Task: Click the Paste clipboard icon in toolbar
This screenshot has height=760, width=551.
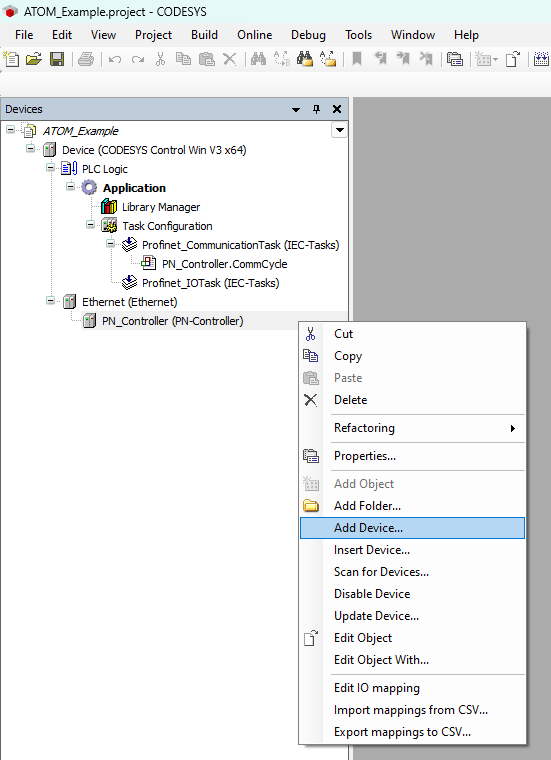Action: 207,59
